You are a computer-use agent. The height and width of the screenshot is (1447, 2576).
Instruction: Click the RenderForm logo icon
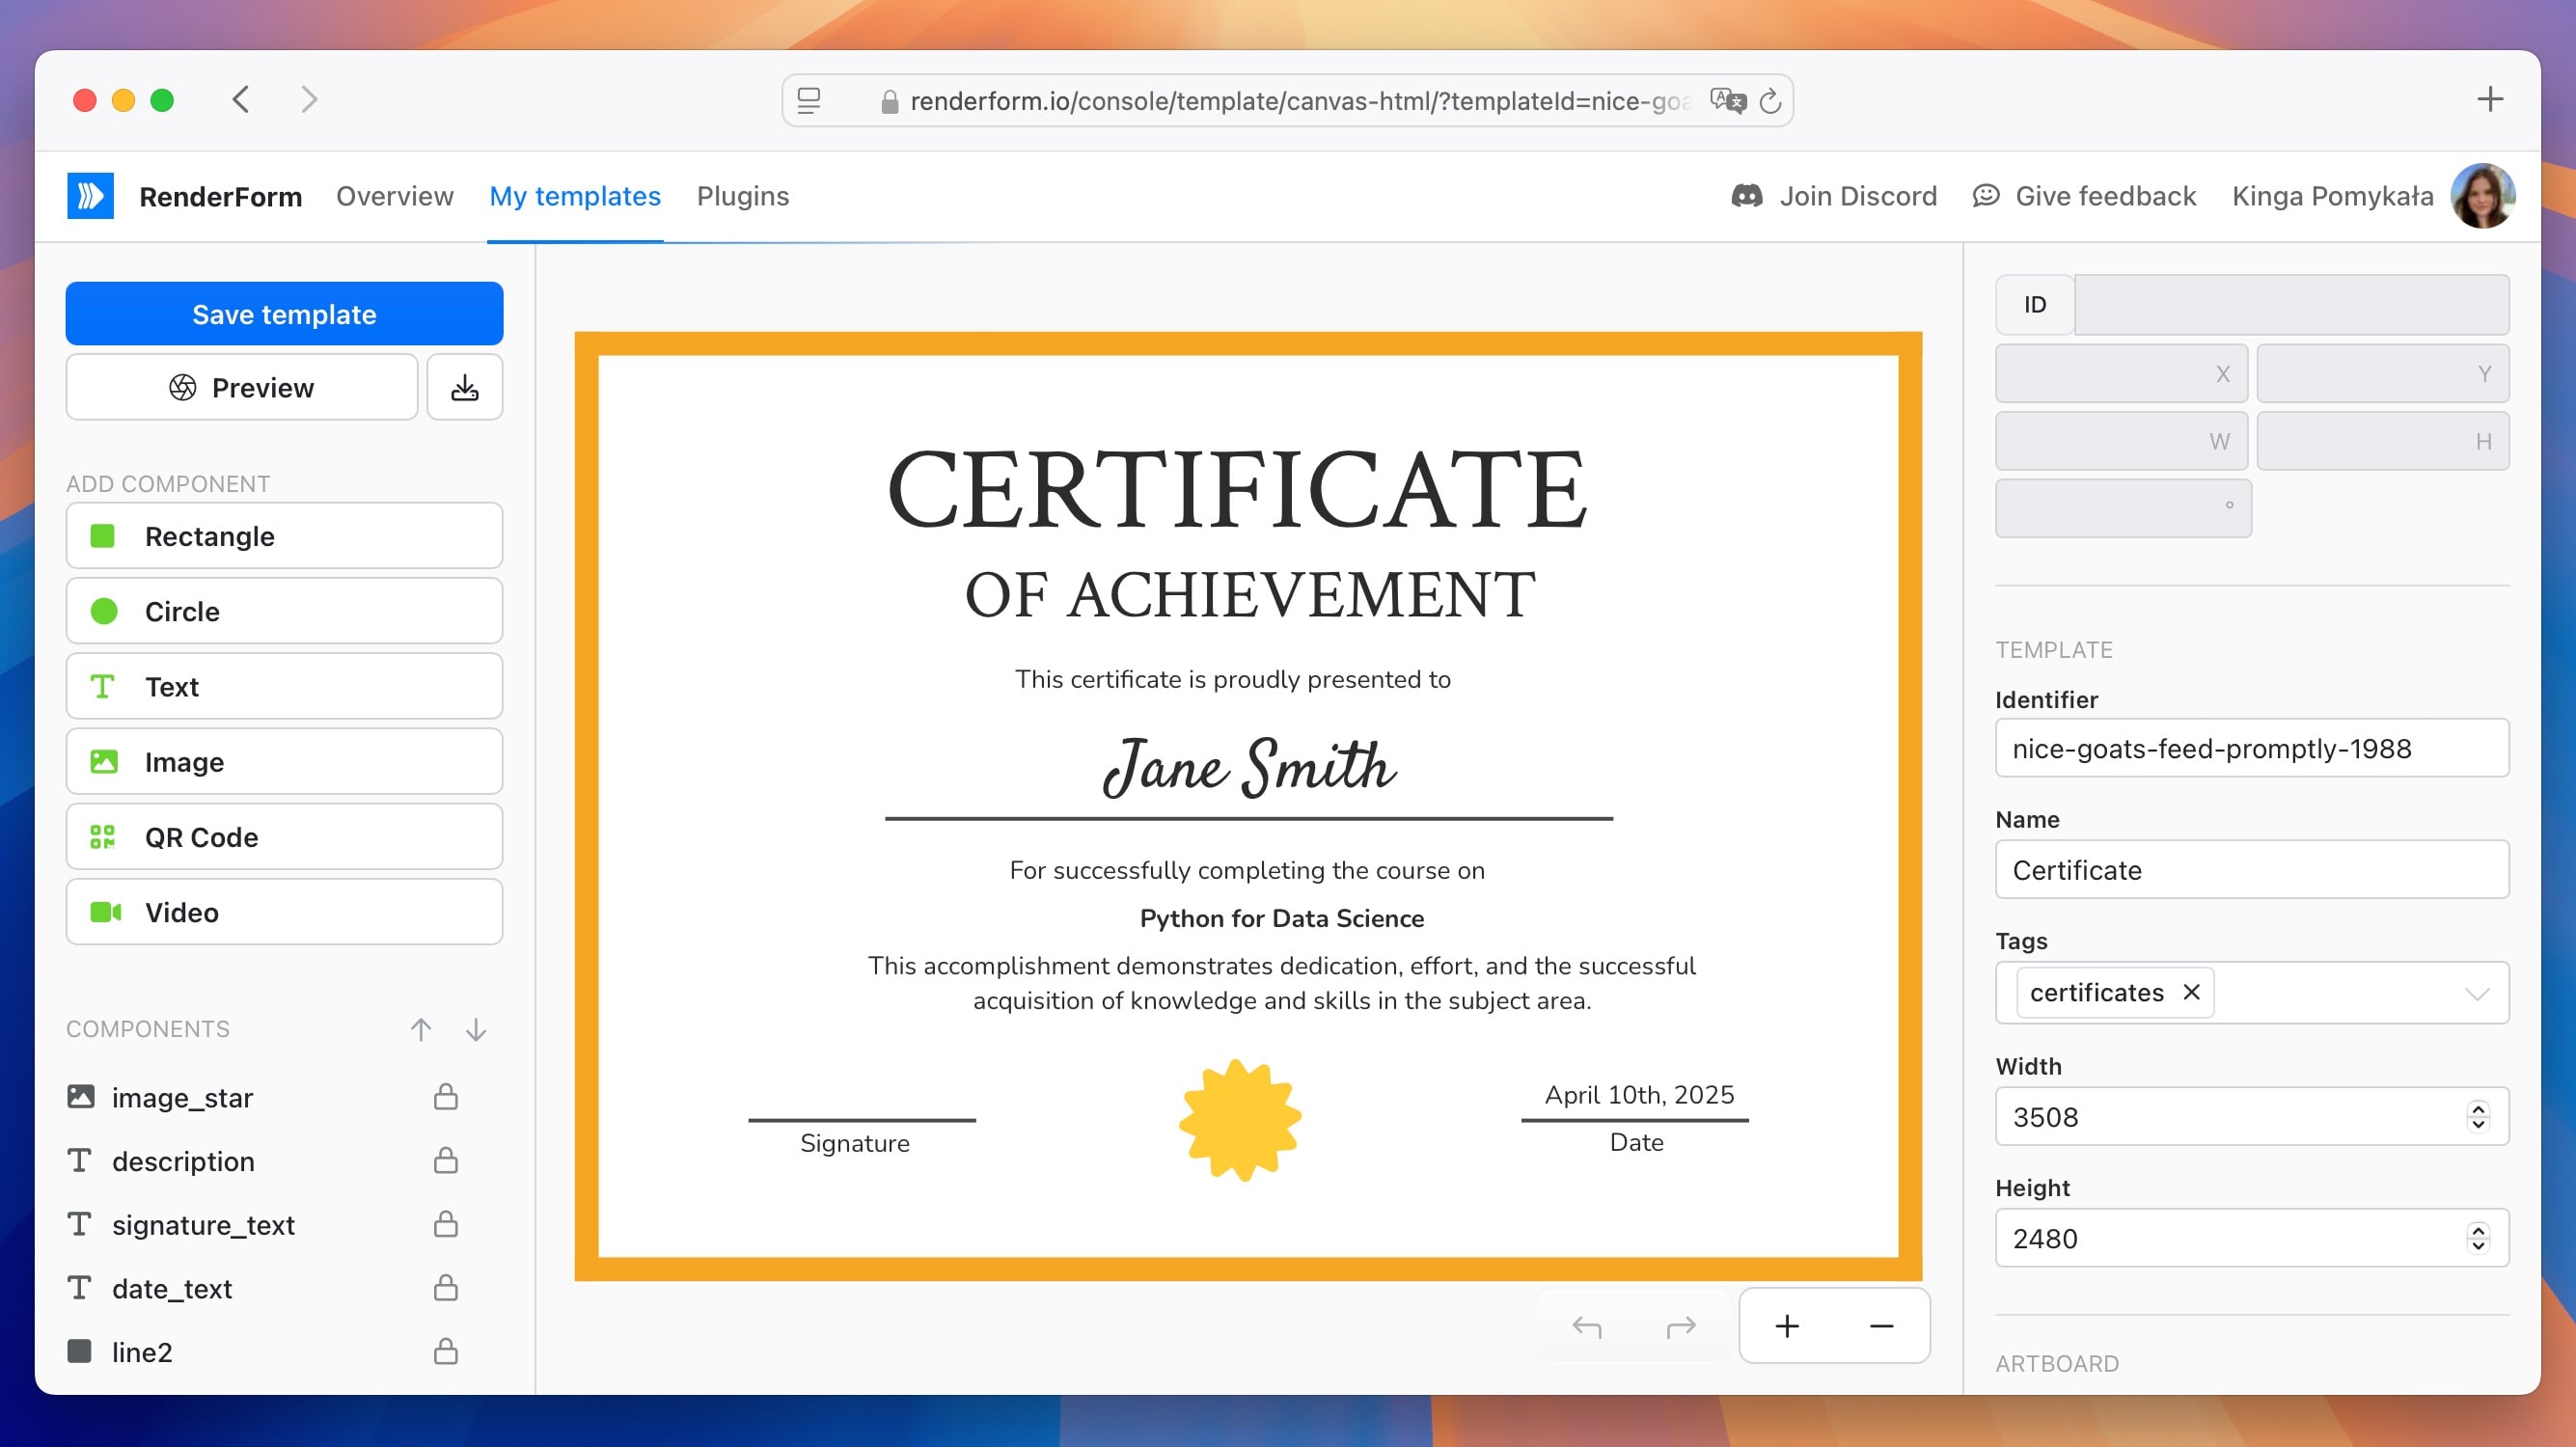90,195
